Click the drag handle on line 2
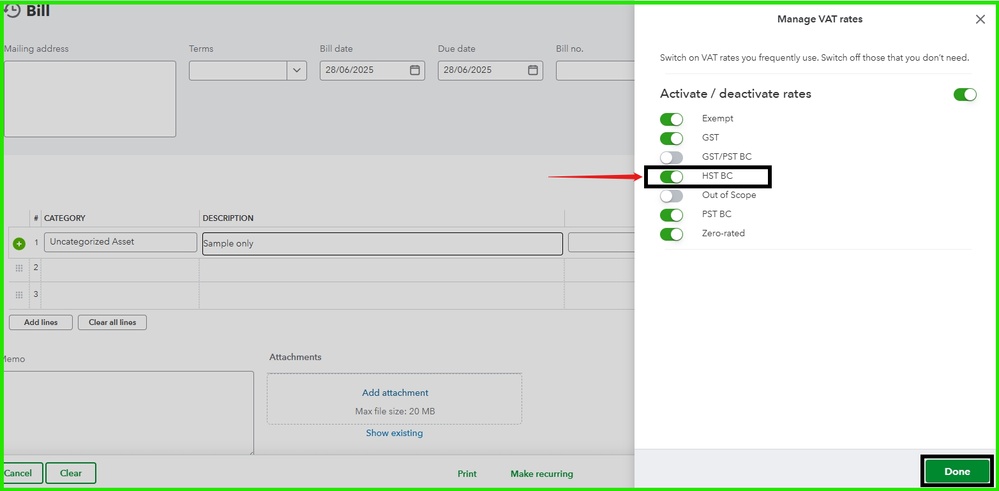The image size is (999, 491). [19, 268]
